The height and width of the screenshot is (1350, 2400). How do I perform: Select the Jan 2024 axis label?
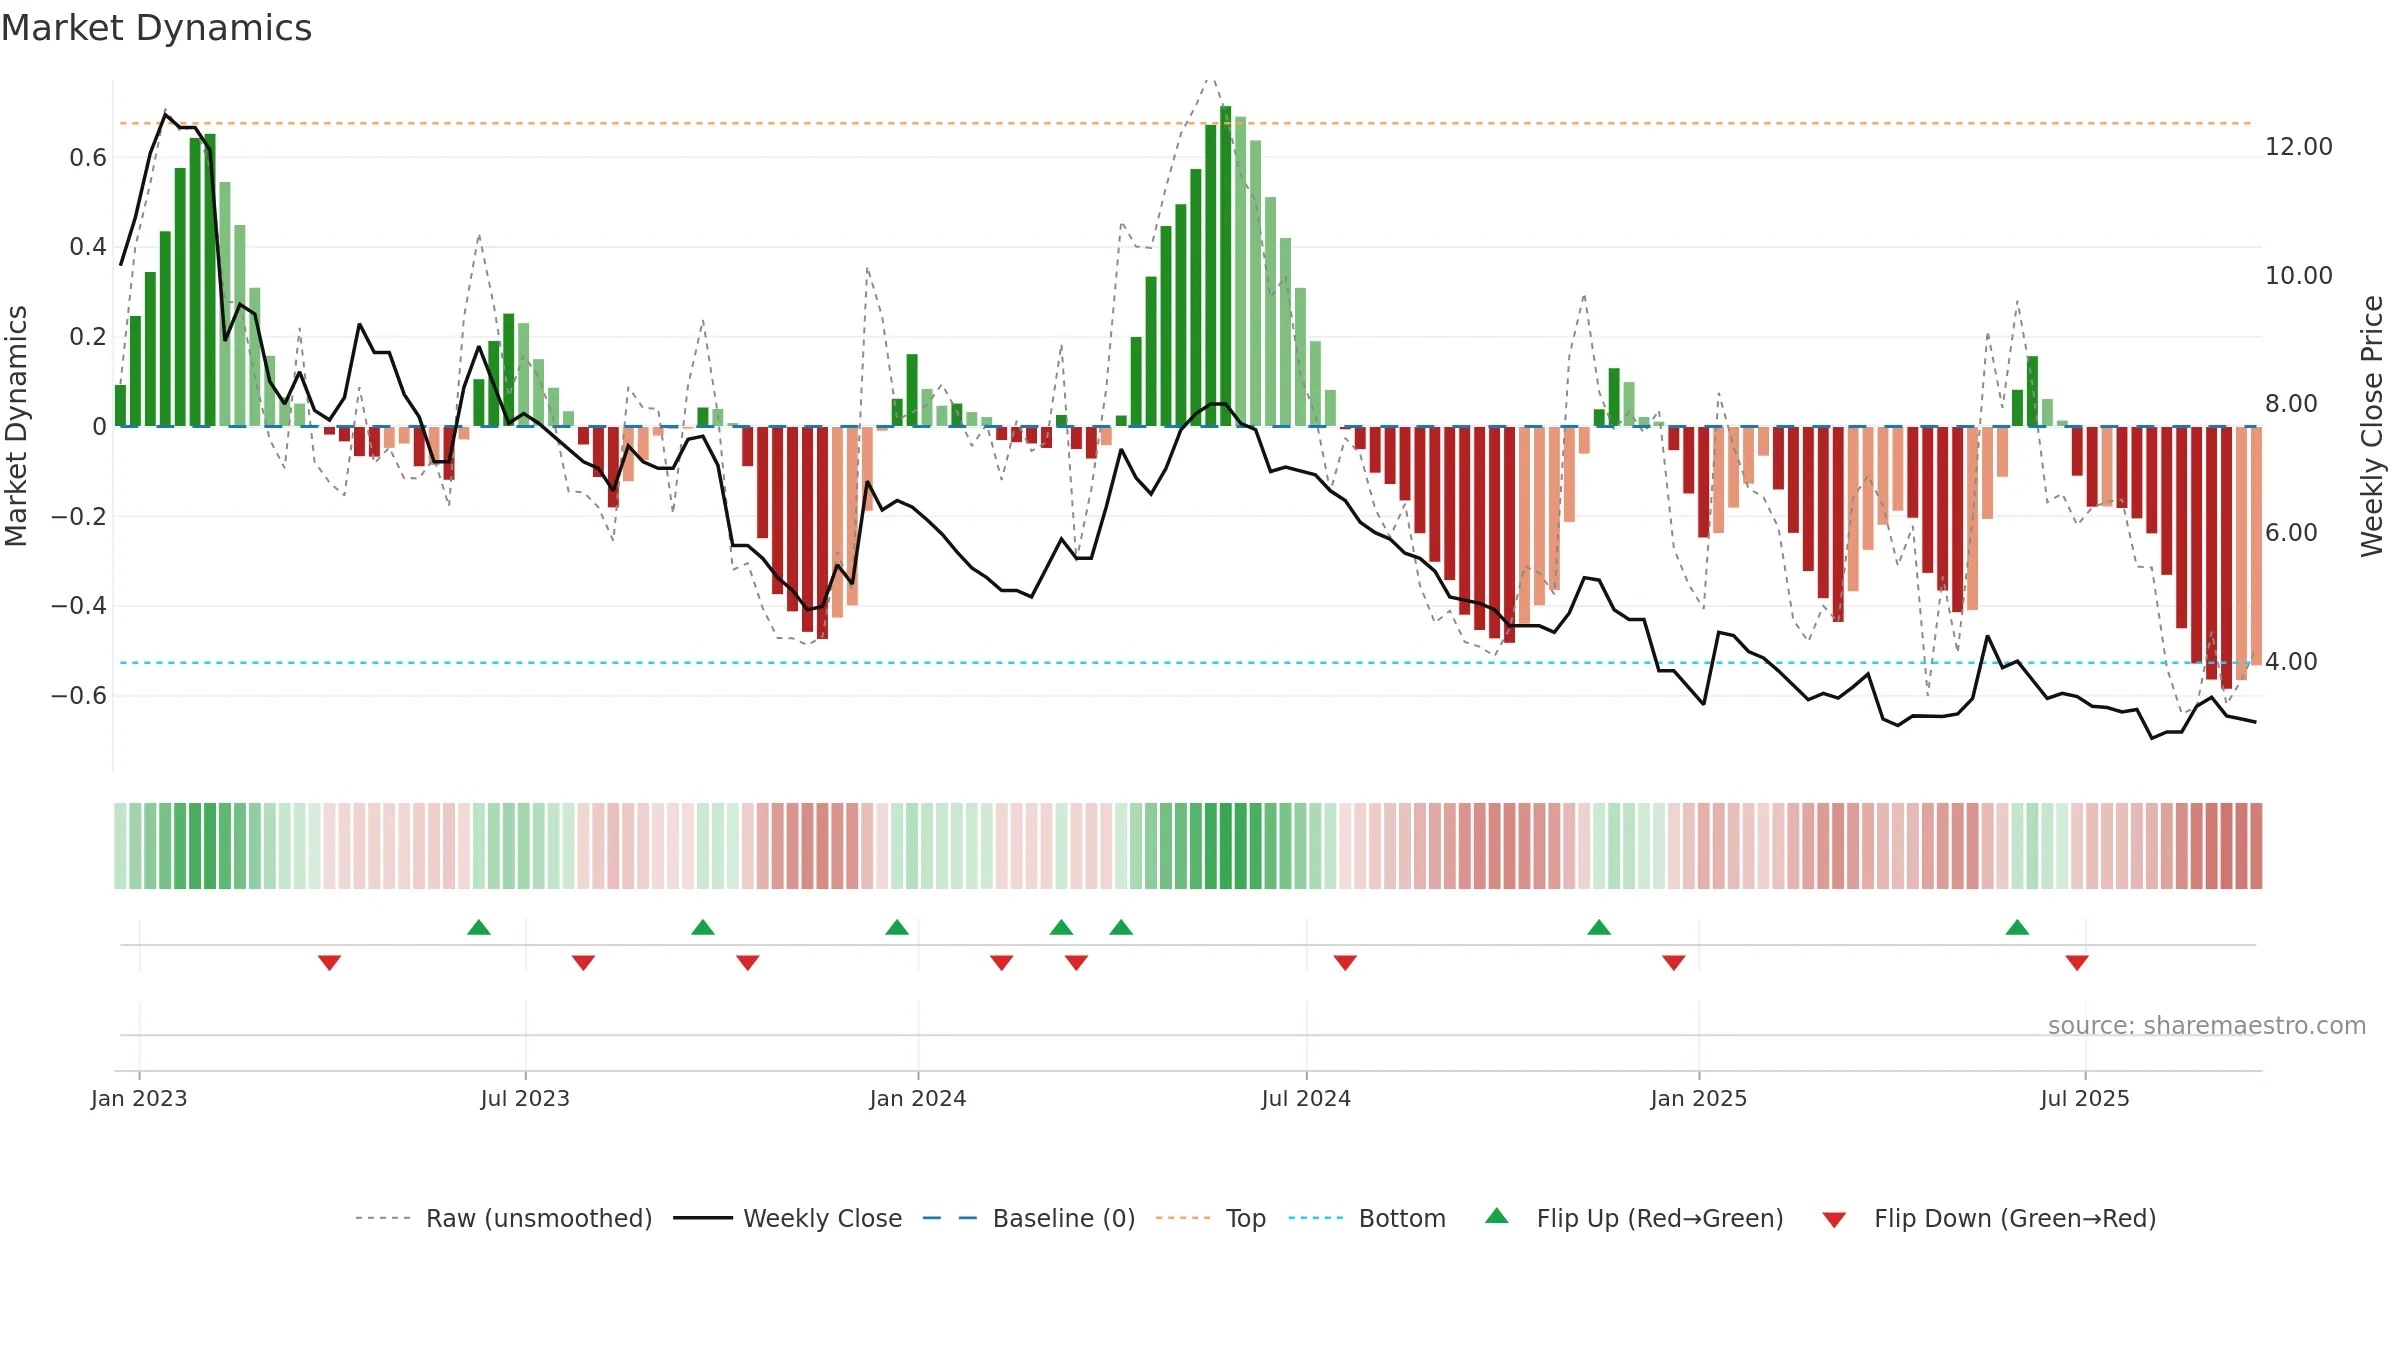pyautogui.click(x=918, y=1099)
